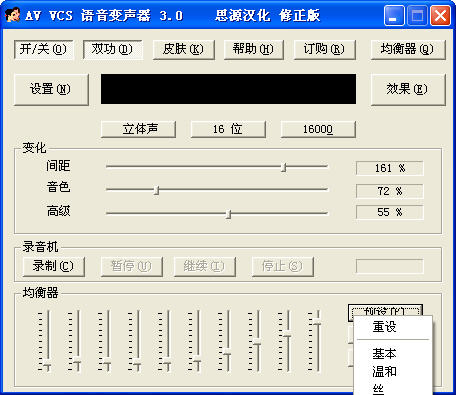This screenshot has width=456, height=395.
Task: Click the 161 % pitch value field
Action: tap(390, 168)
